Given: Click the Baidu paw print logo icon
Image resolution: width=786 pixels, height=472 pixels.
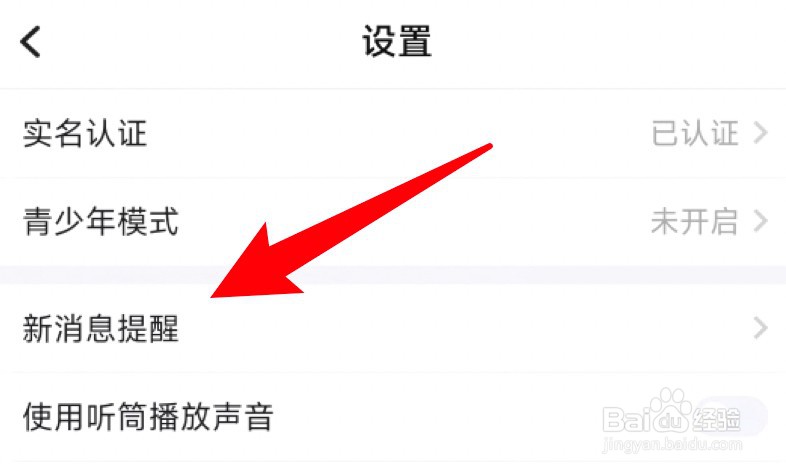Looking at the screenshot, I should click(x=670, y=410).
